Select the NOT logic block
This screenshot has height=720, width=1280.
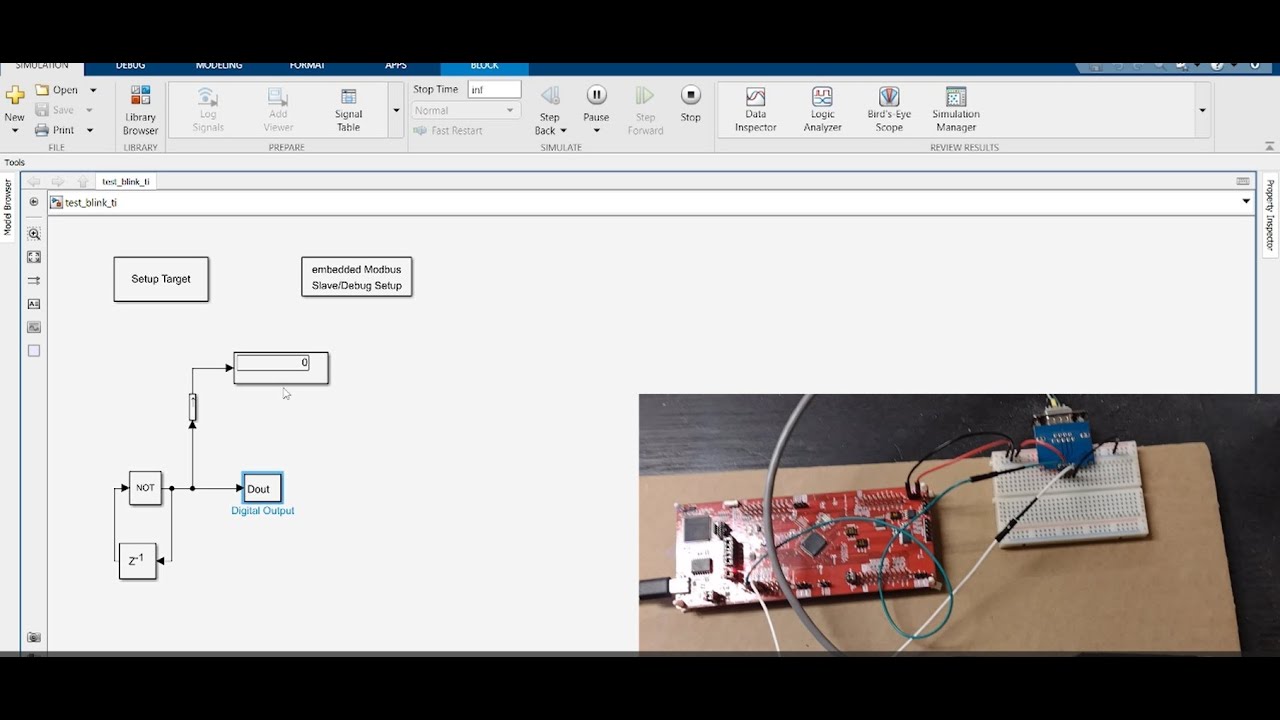(145, 488)
